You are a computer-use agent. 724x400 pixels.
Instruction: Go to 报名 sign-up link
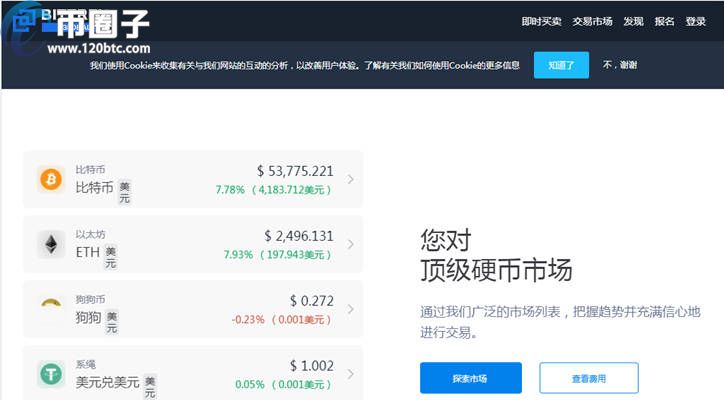point(665,21)
